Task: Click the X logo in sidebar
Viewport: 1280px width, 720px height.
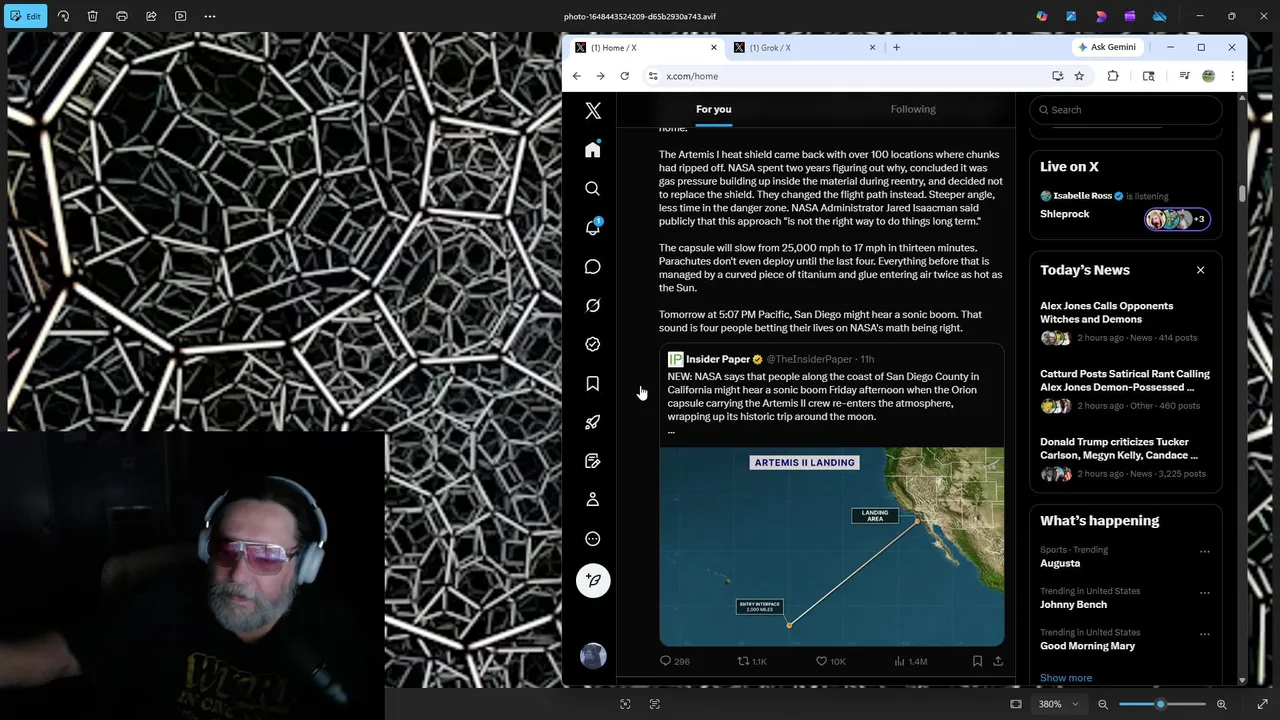Action: pyautogui.click(x=593, y=111)
